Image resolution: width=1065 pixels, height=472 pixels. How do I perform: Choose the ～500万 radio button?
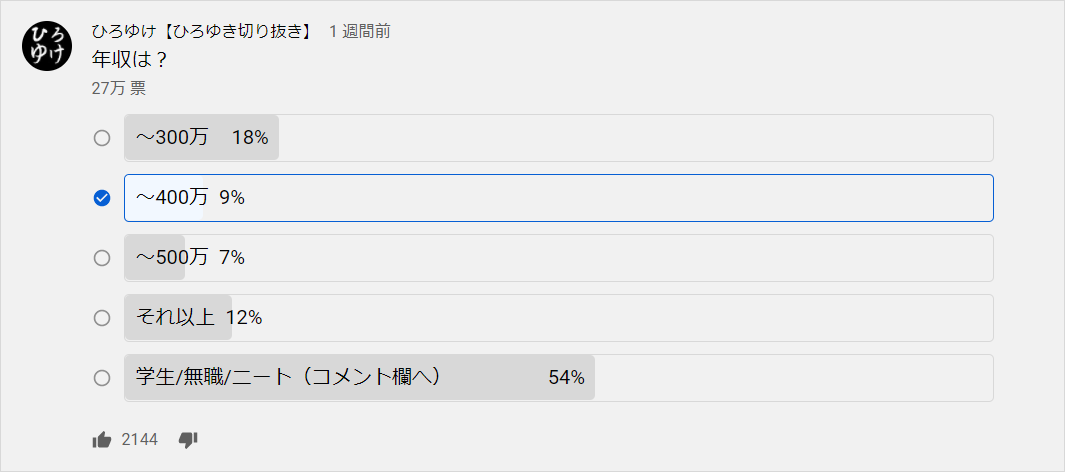[102, 258]
